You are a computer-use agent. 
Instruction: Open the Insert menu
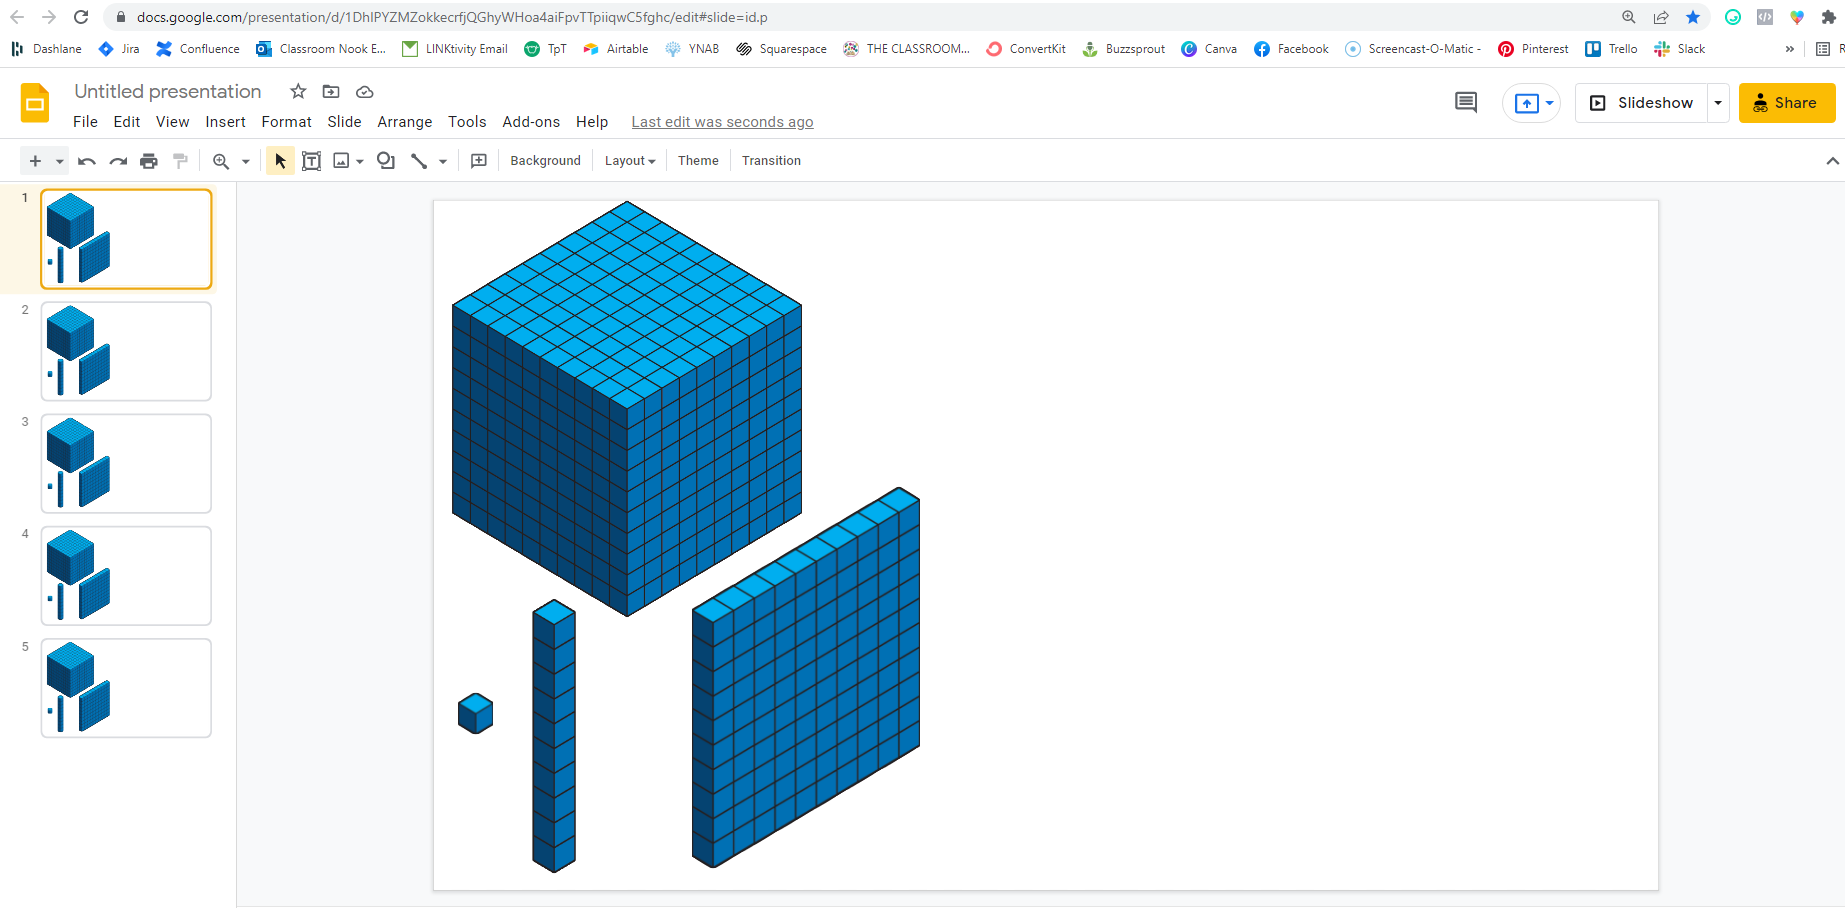click(x=225, y=122)
